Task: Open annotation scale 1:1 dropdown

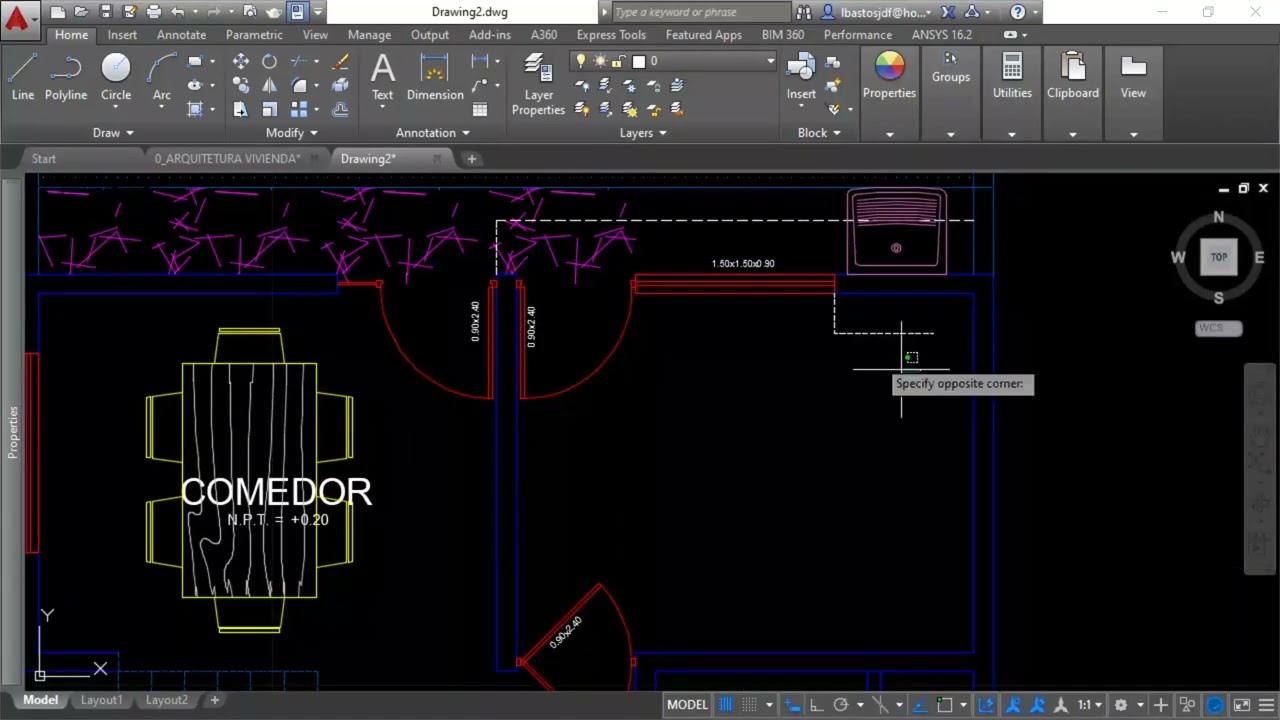Action: [x=1089, y=705]
